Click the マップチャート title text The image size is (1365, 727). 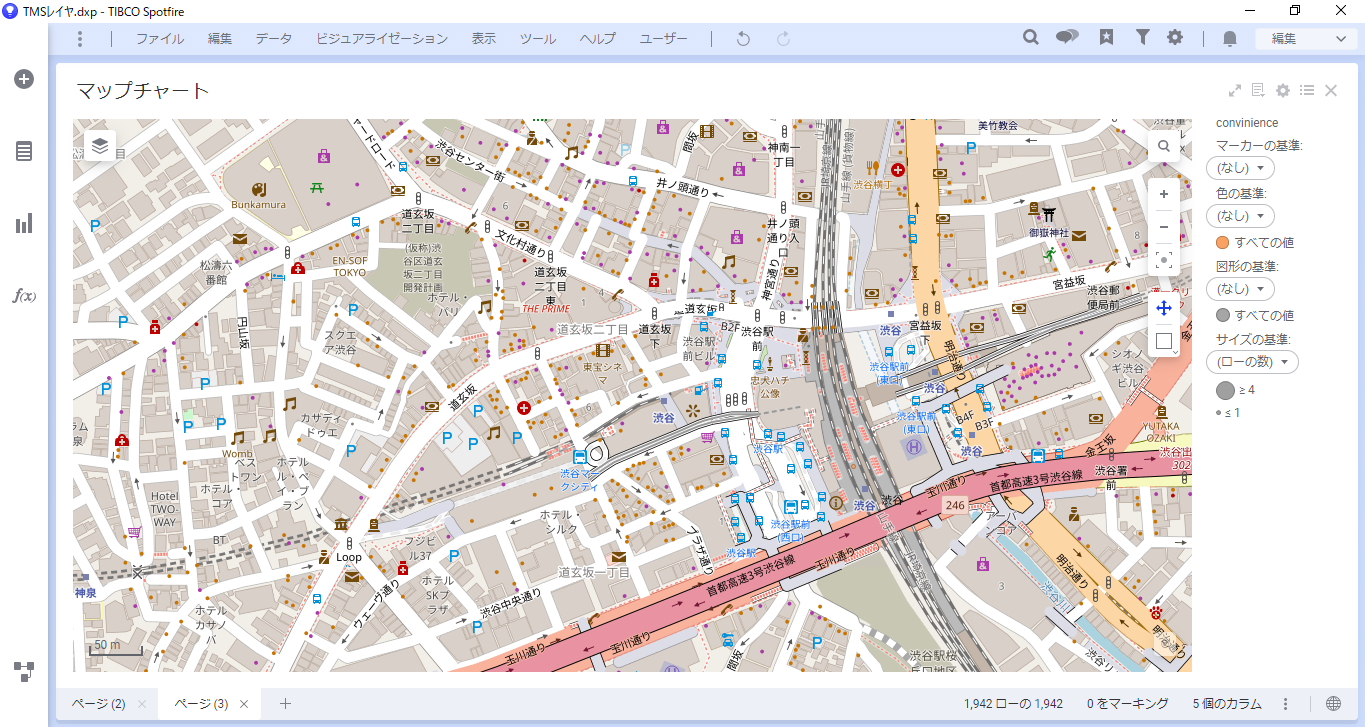[143, 91]
